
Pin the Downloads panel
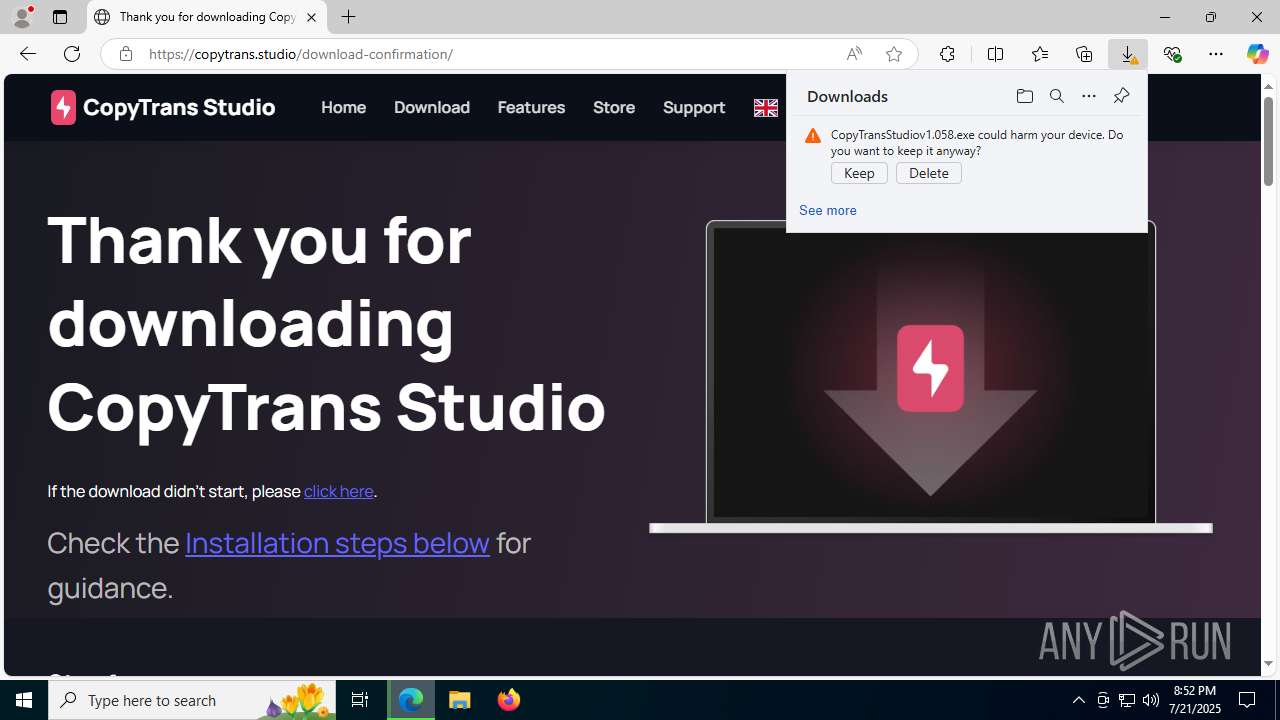coord(1121,96)
